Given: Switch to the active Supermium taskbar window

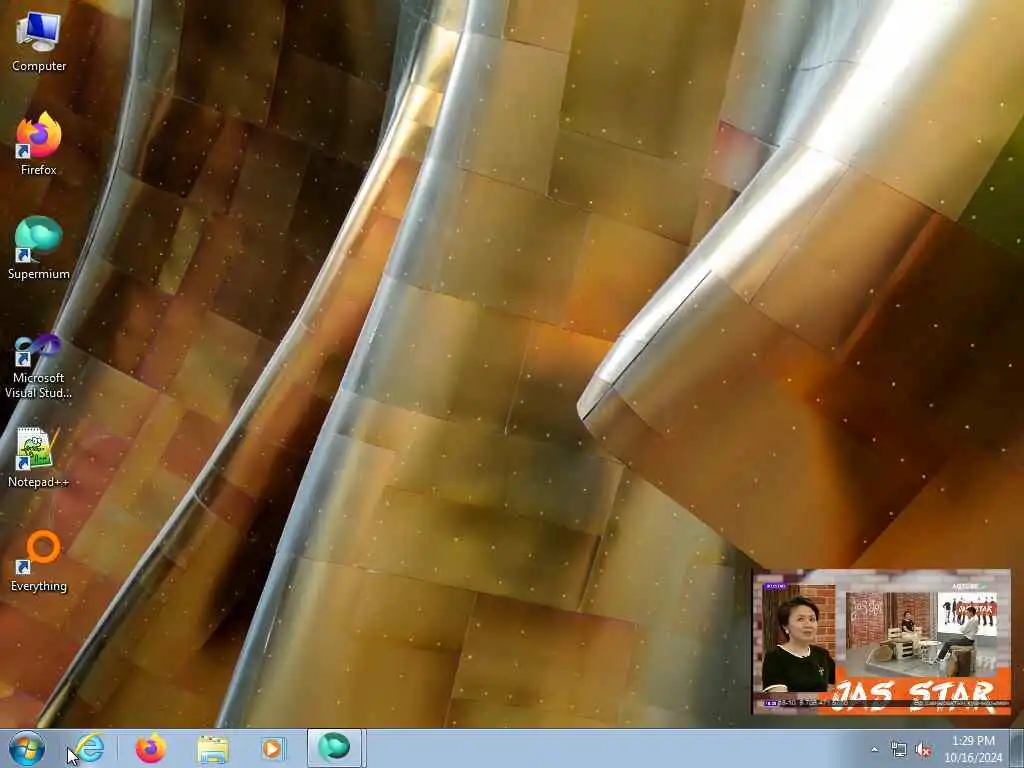Looking at the screenshot, I should (334, 748).
